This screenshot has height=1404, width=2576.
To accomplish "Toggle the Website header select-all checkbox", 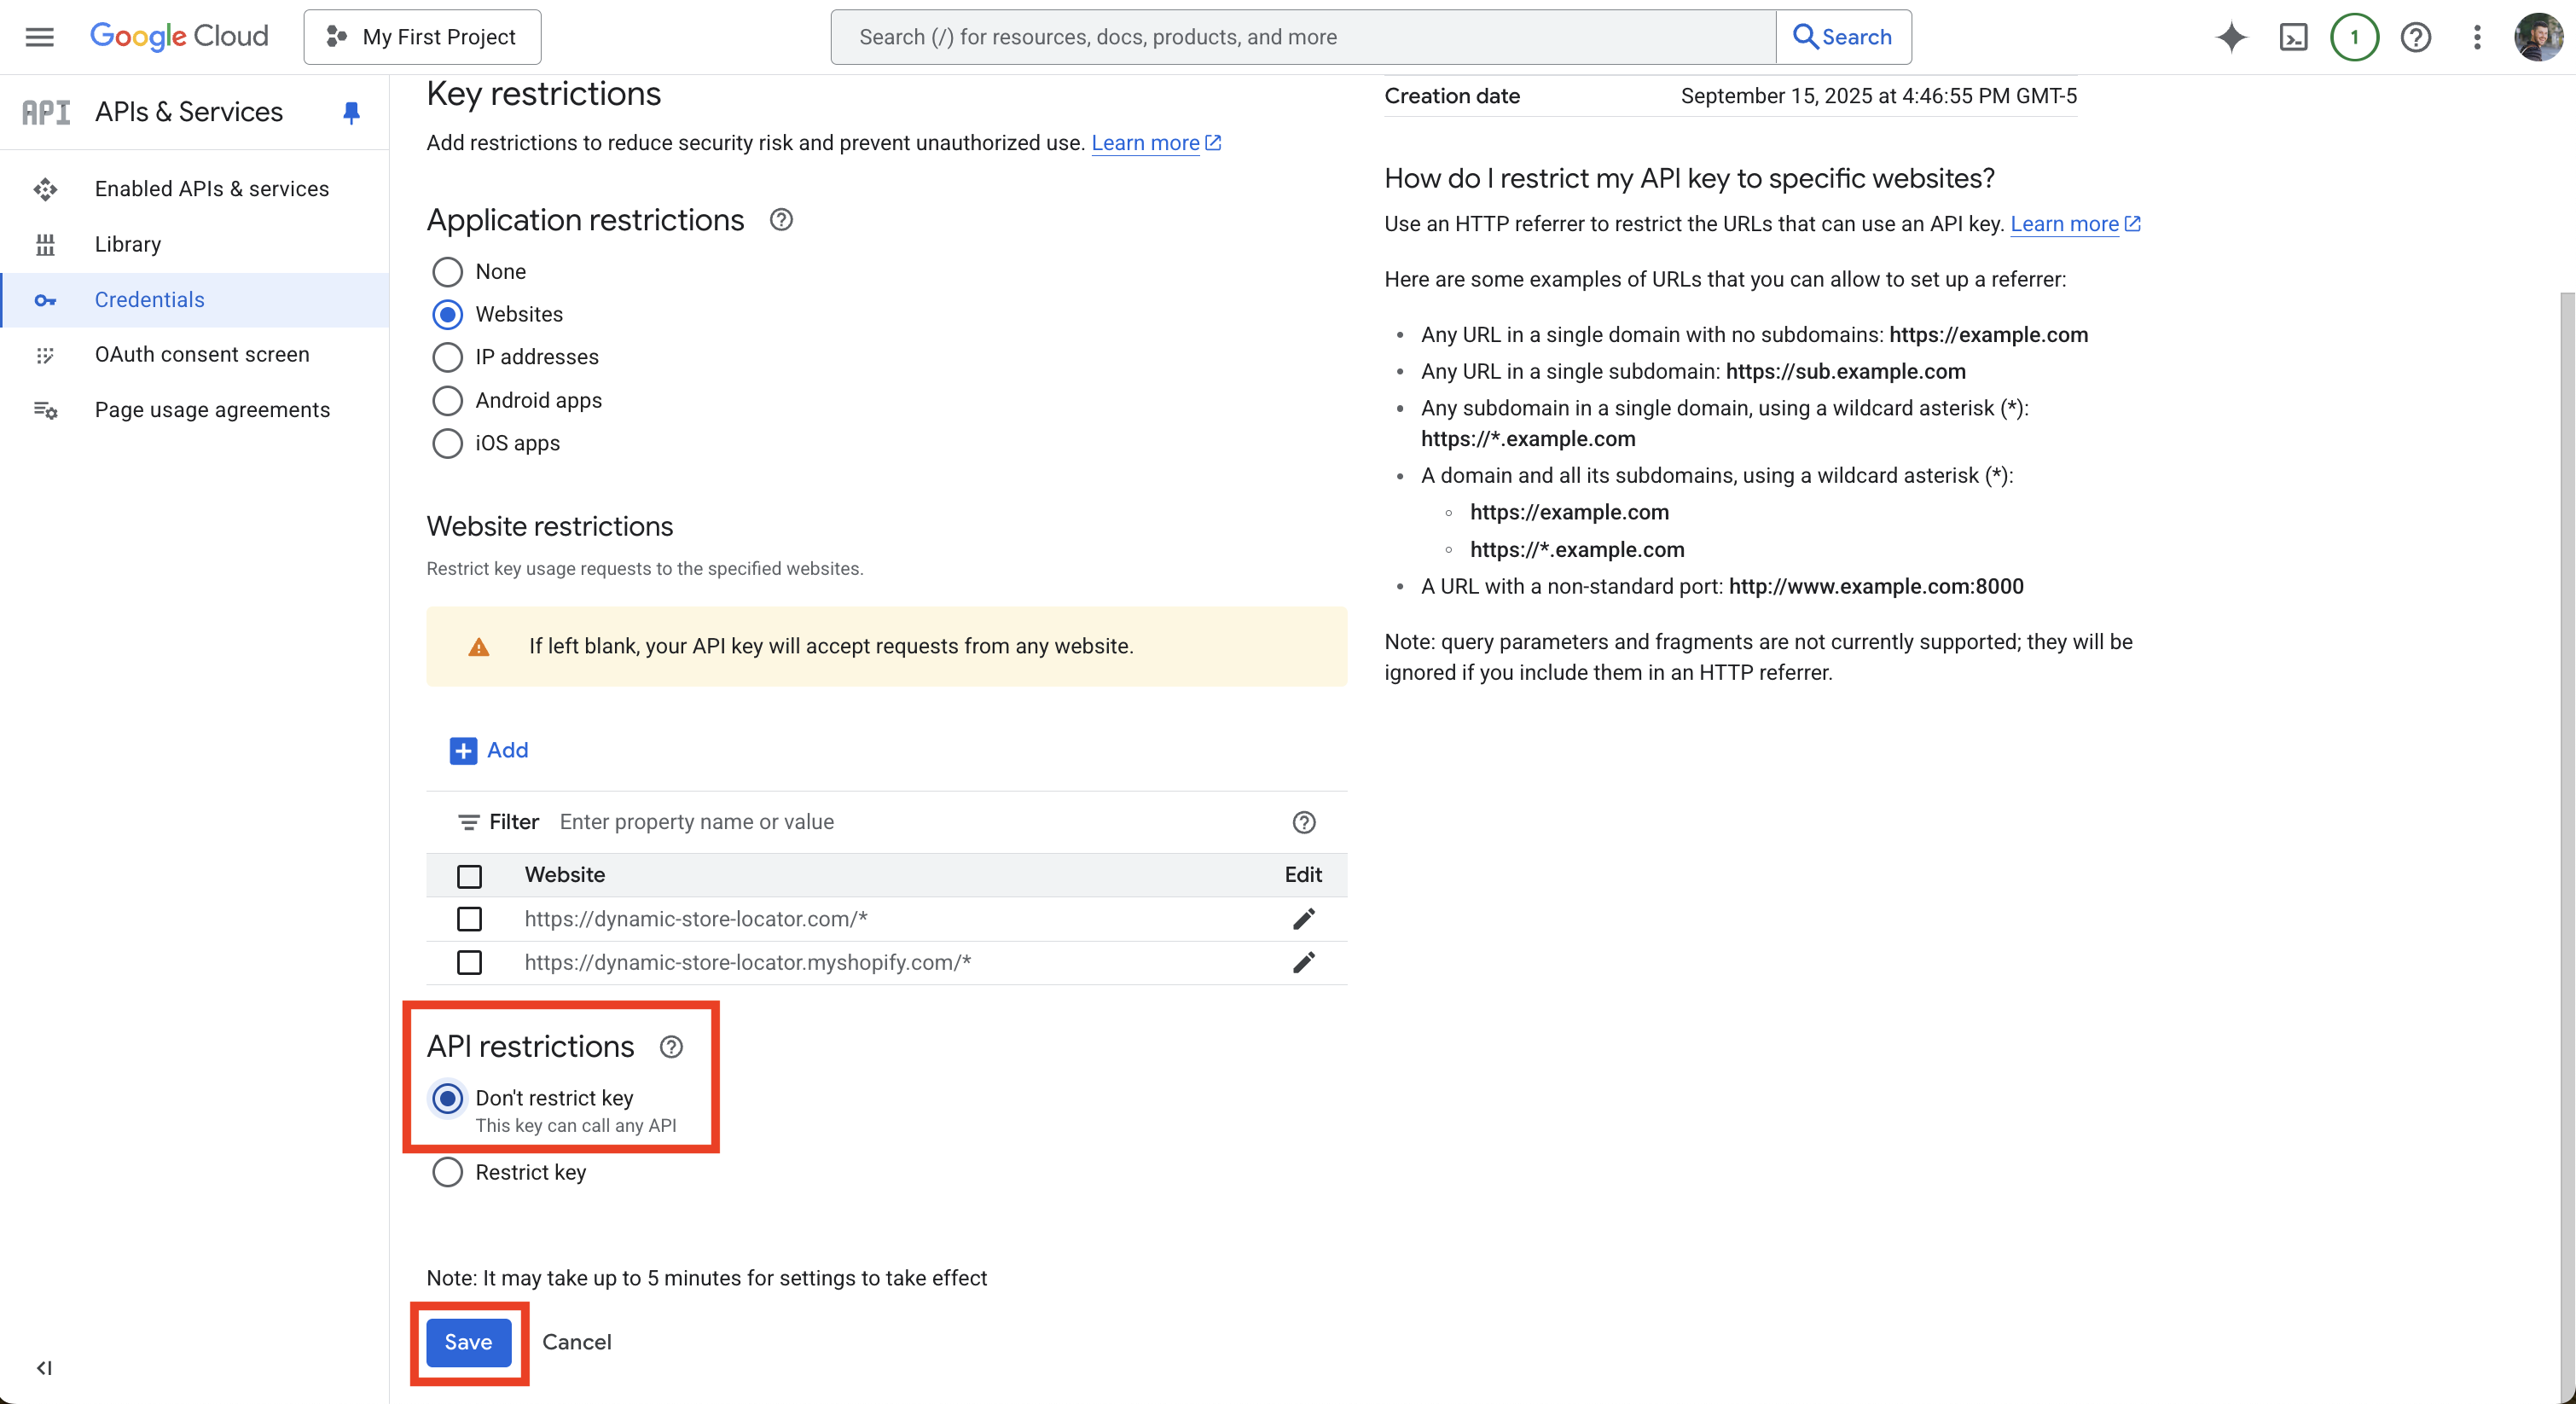I will (x=469, y=876).
